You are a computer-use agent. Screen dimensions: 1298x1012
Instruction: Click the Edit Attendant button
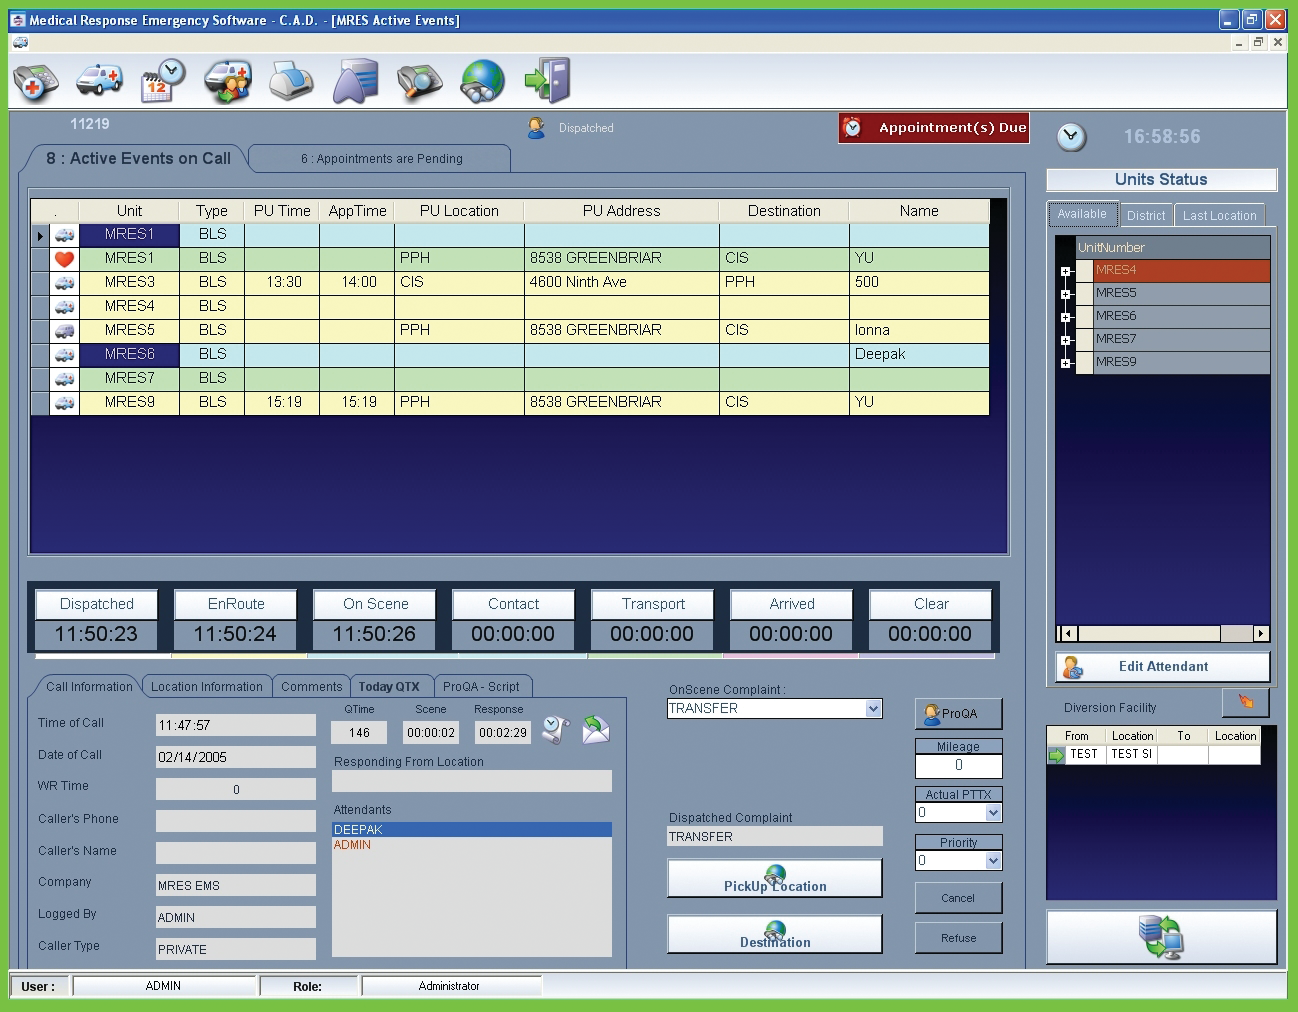1162,667
